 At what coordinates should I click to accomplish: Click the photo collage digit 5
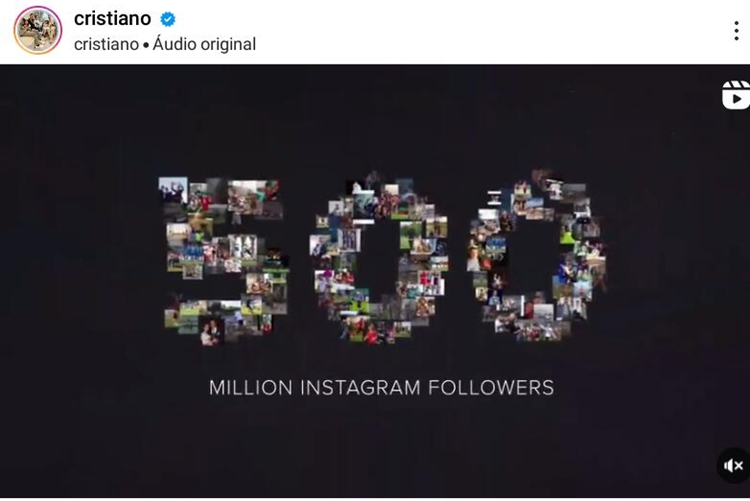(x=223, y=261)
